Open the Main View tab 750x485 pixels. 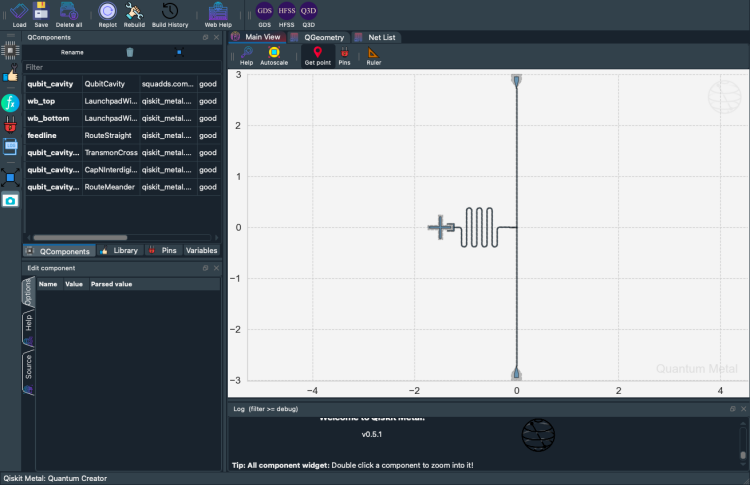coord(257,37)
